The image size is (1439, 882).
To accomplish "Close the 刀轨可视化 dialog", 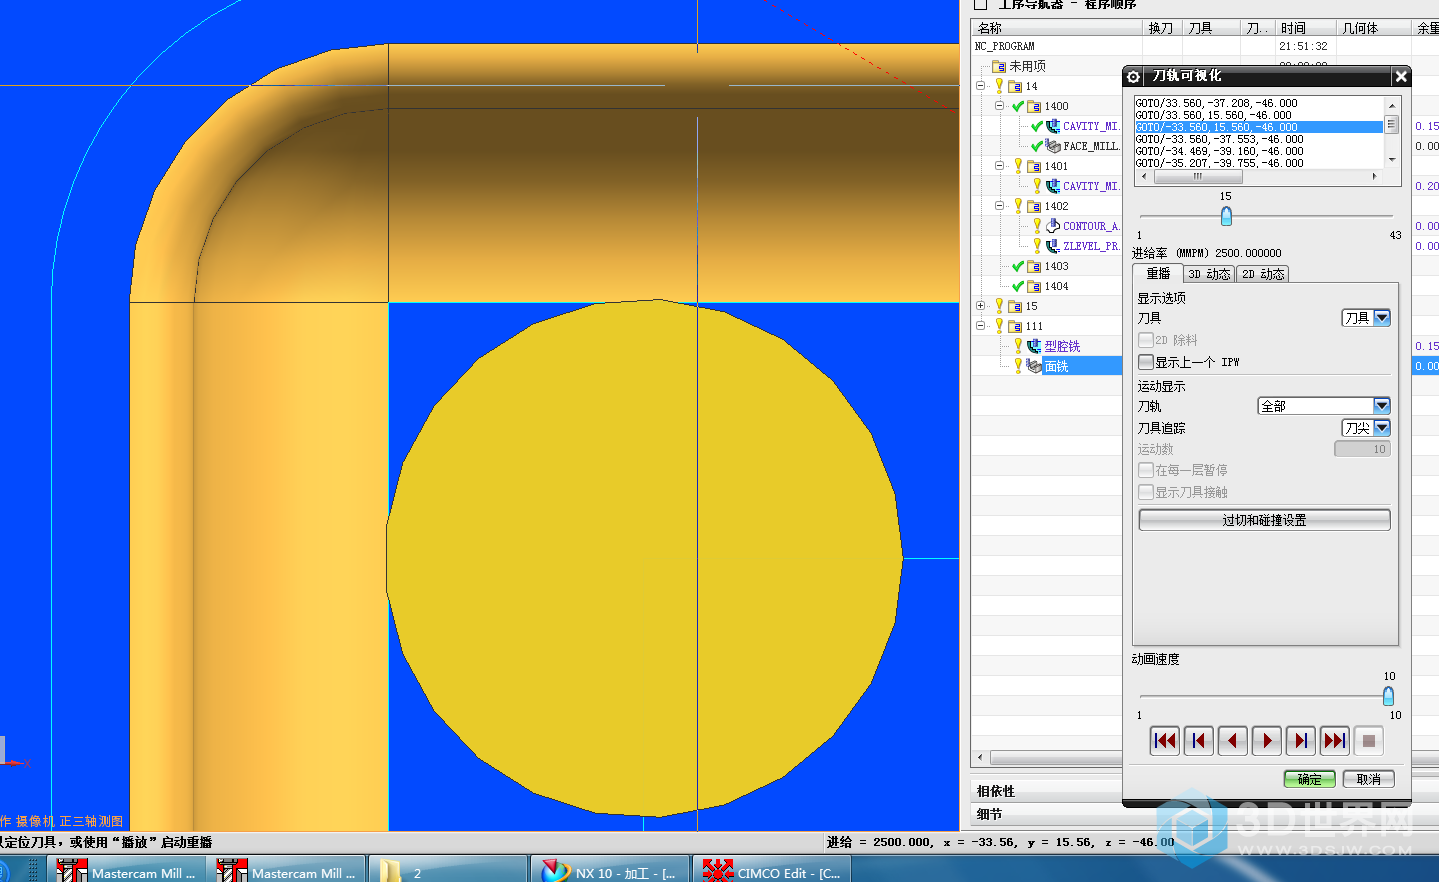I will [x=1401, y=76].
